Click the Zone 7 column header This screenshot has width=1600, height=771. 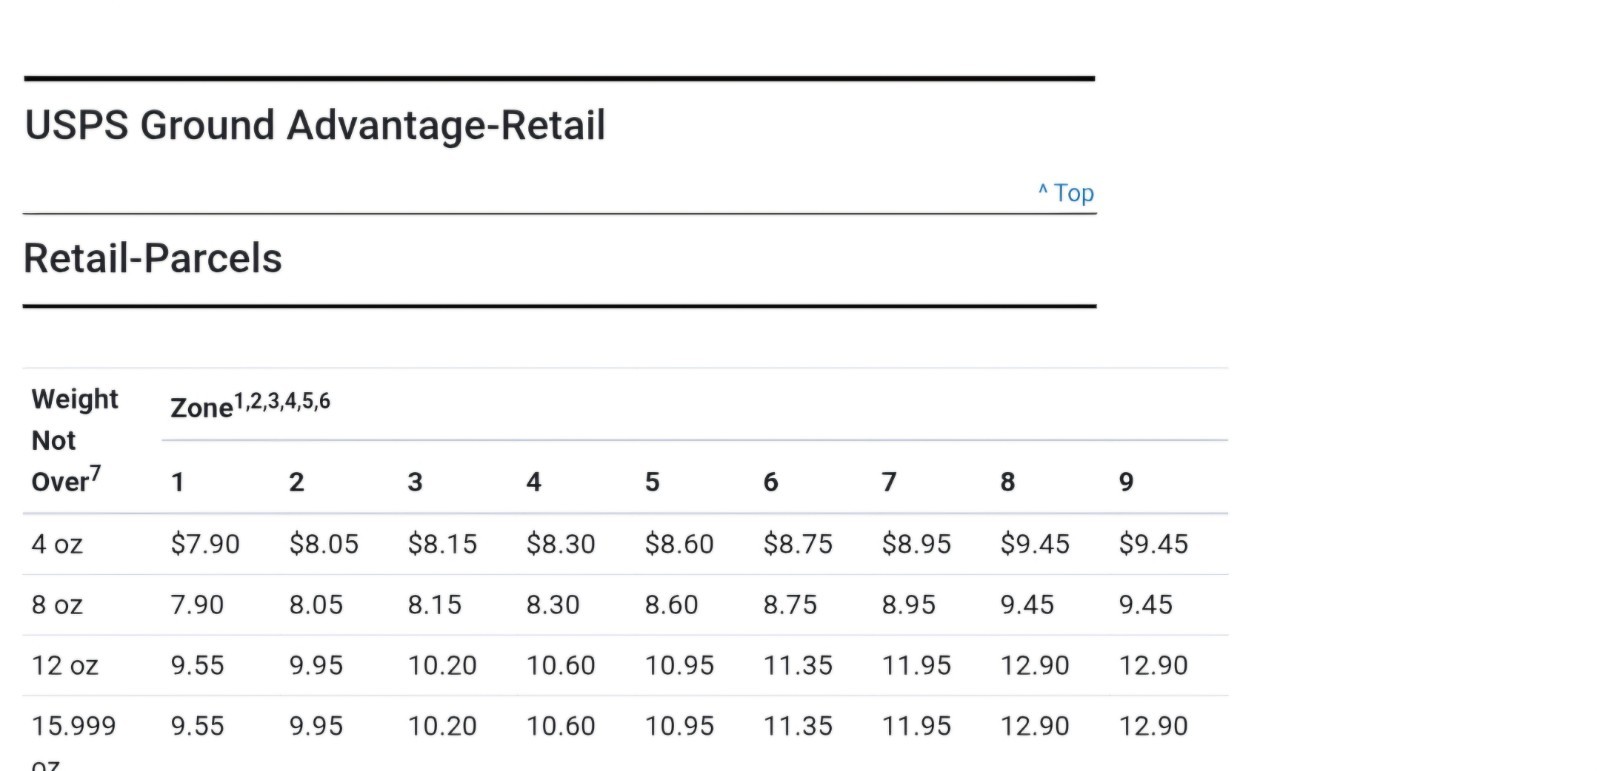pos(889,482)
